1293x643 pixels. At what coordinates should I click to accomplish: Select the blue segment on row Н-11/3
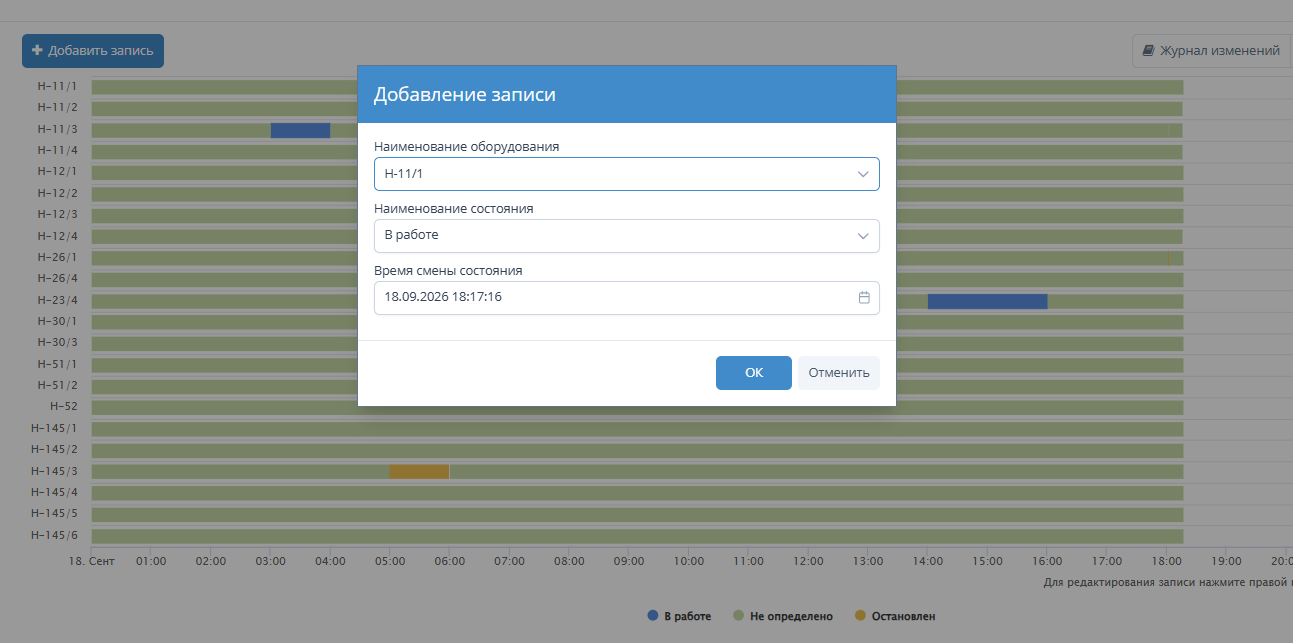pos(300,130)
